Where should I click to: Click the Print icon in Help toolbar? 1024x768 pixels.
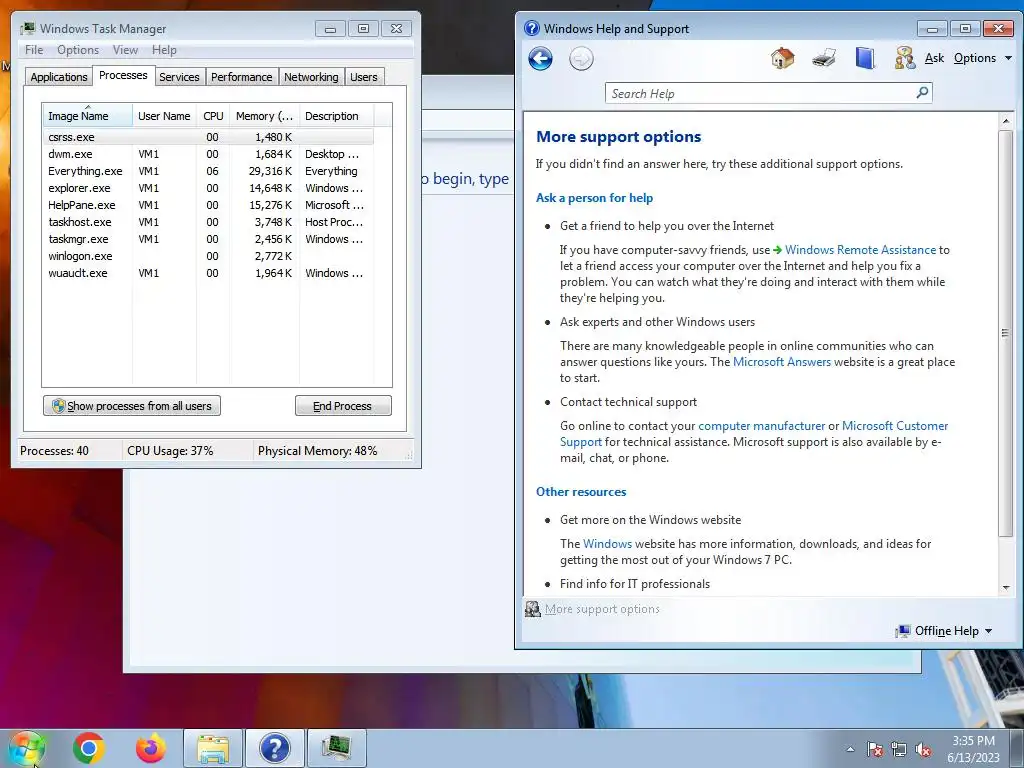(x=824, y=58)
